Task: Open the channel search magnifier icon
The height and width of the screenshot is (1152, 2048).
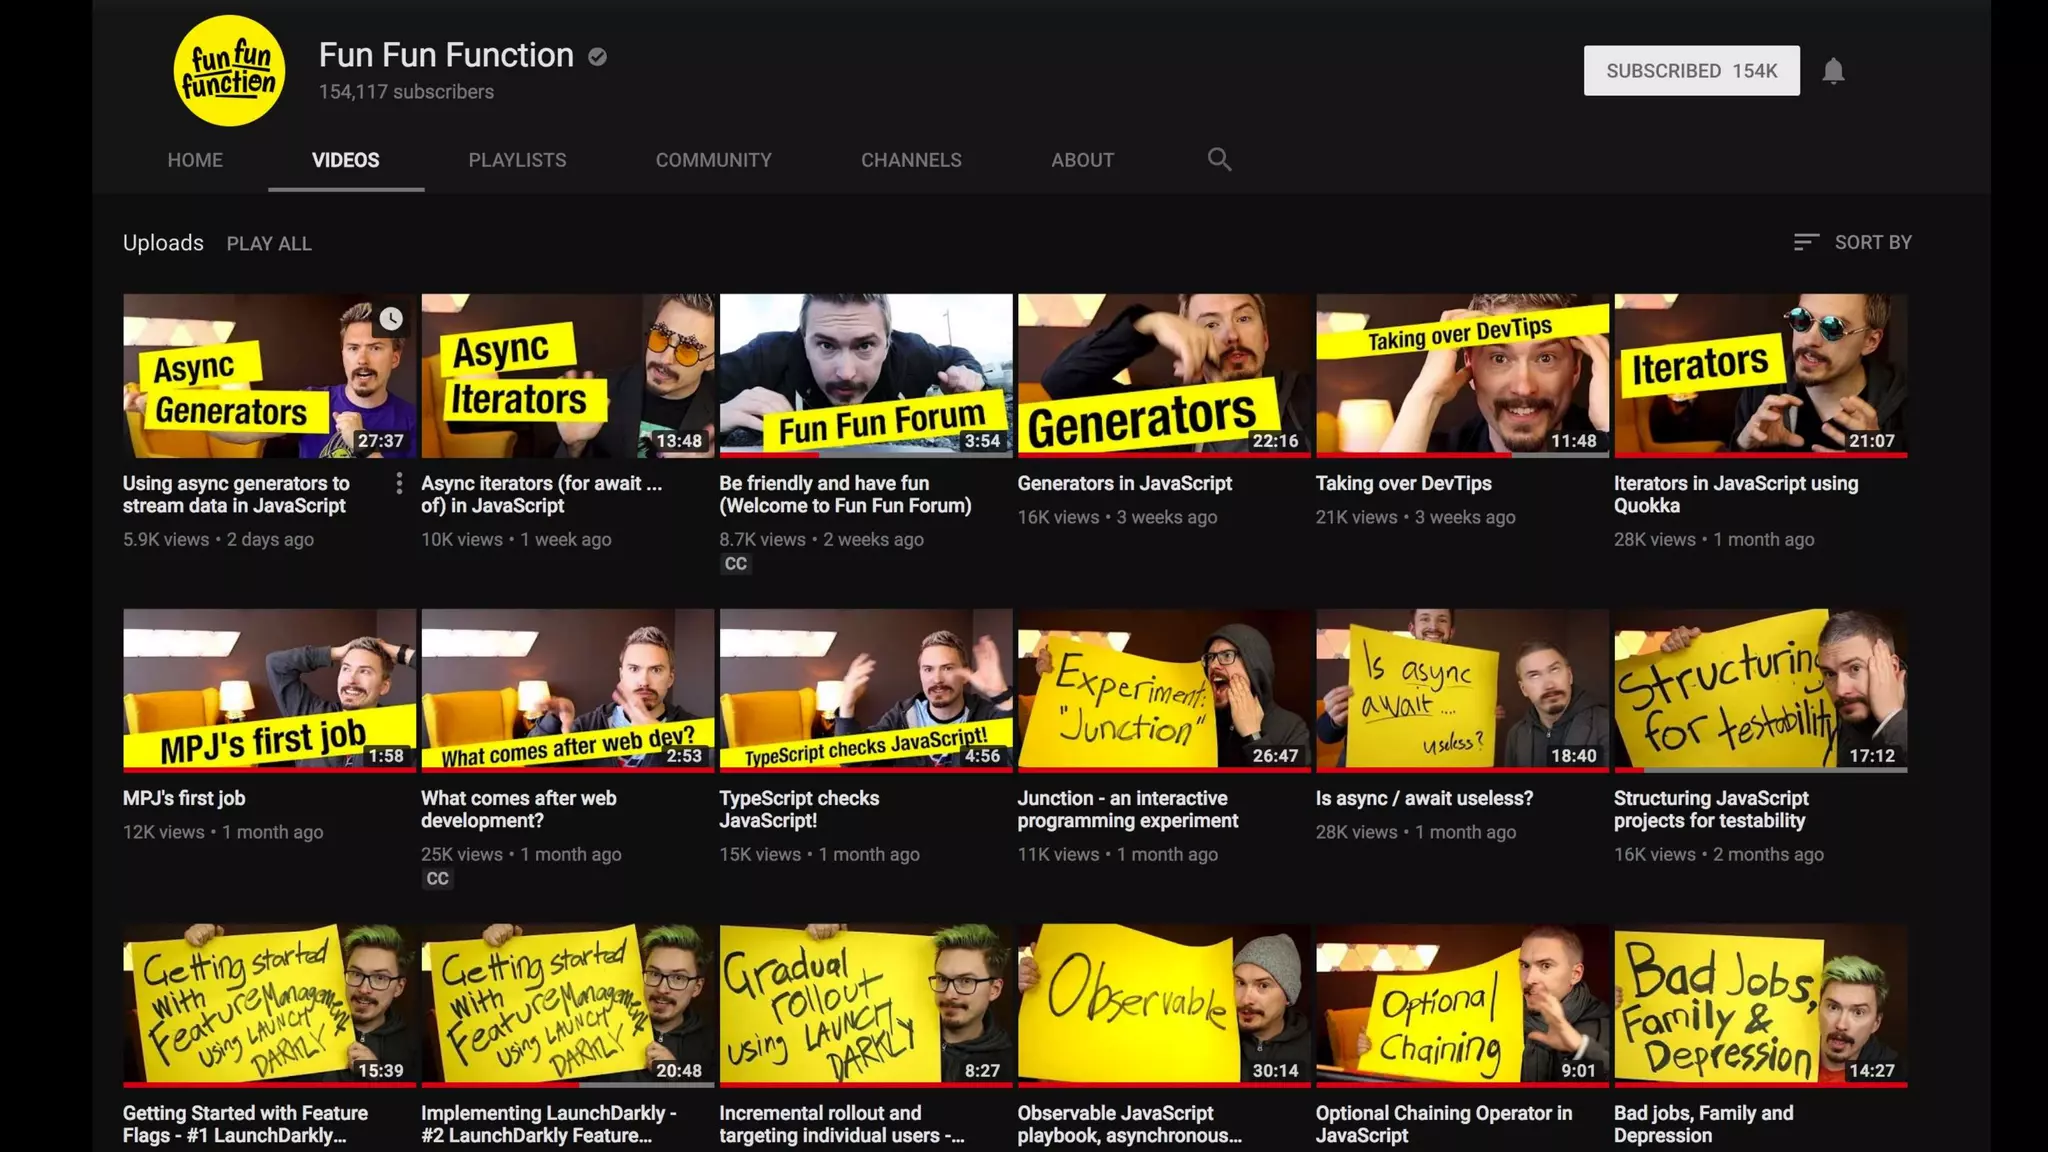Action: coord(1218,159)
